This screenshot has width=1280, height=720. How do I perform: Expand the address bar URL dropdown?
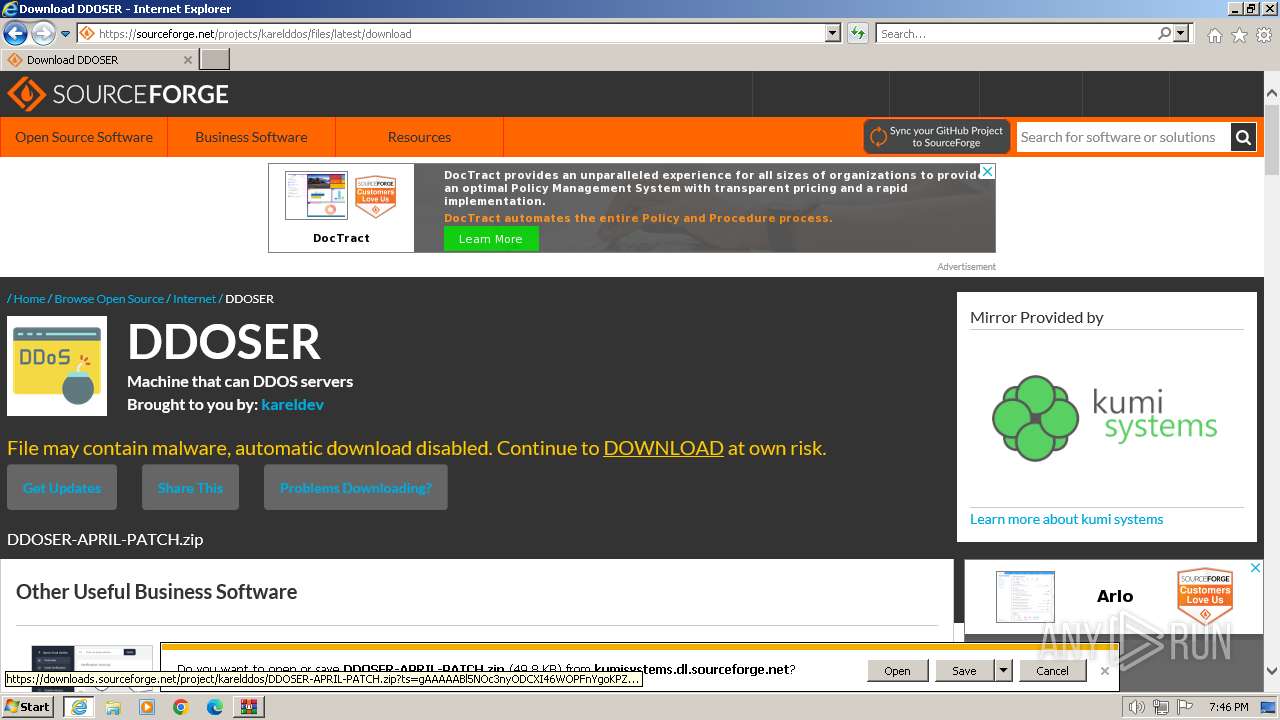click(x=833, y=33)
